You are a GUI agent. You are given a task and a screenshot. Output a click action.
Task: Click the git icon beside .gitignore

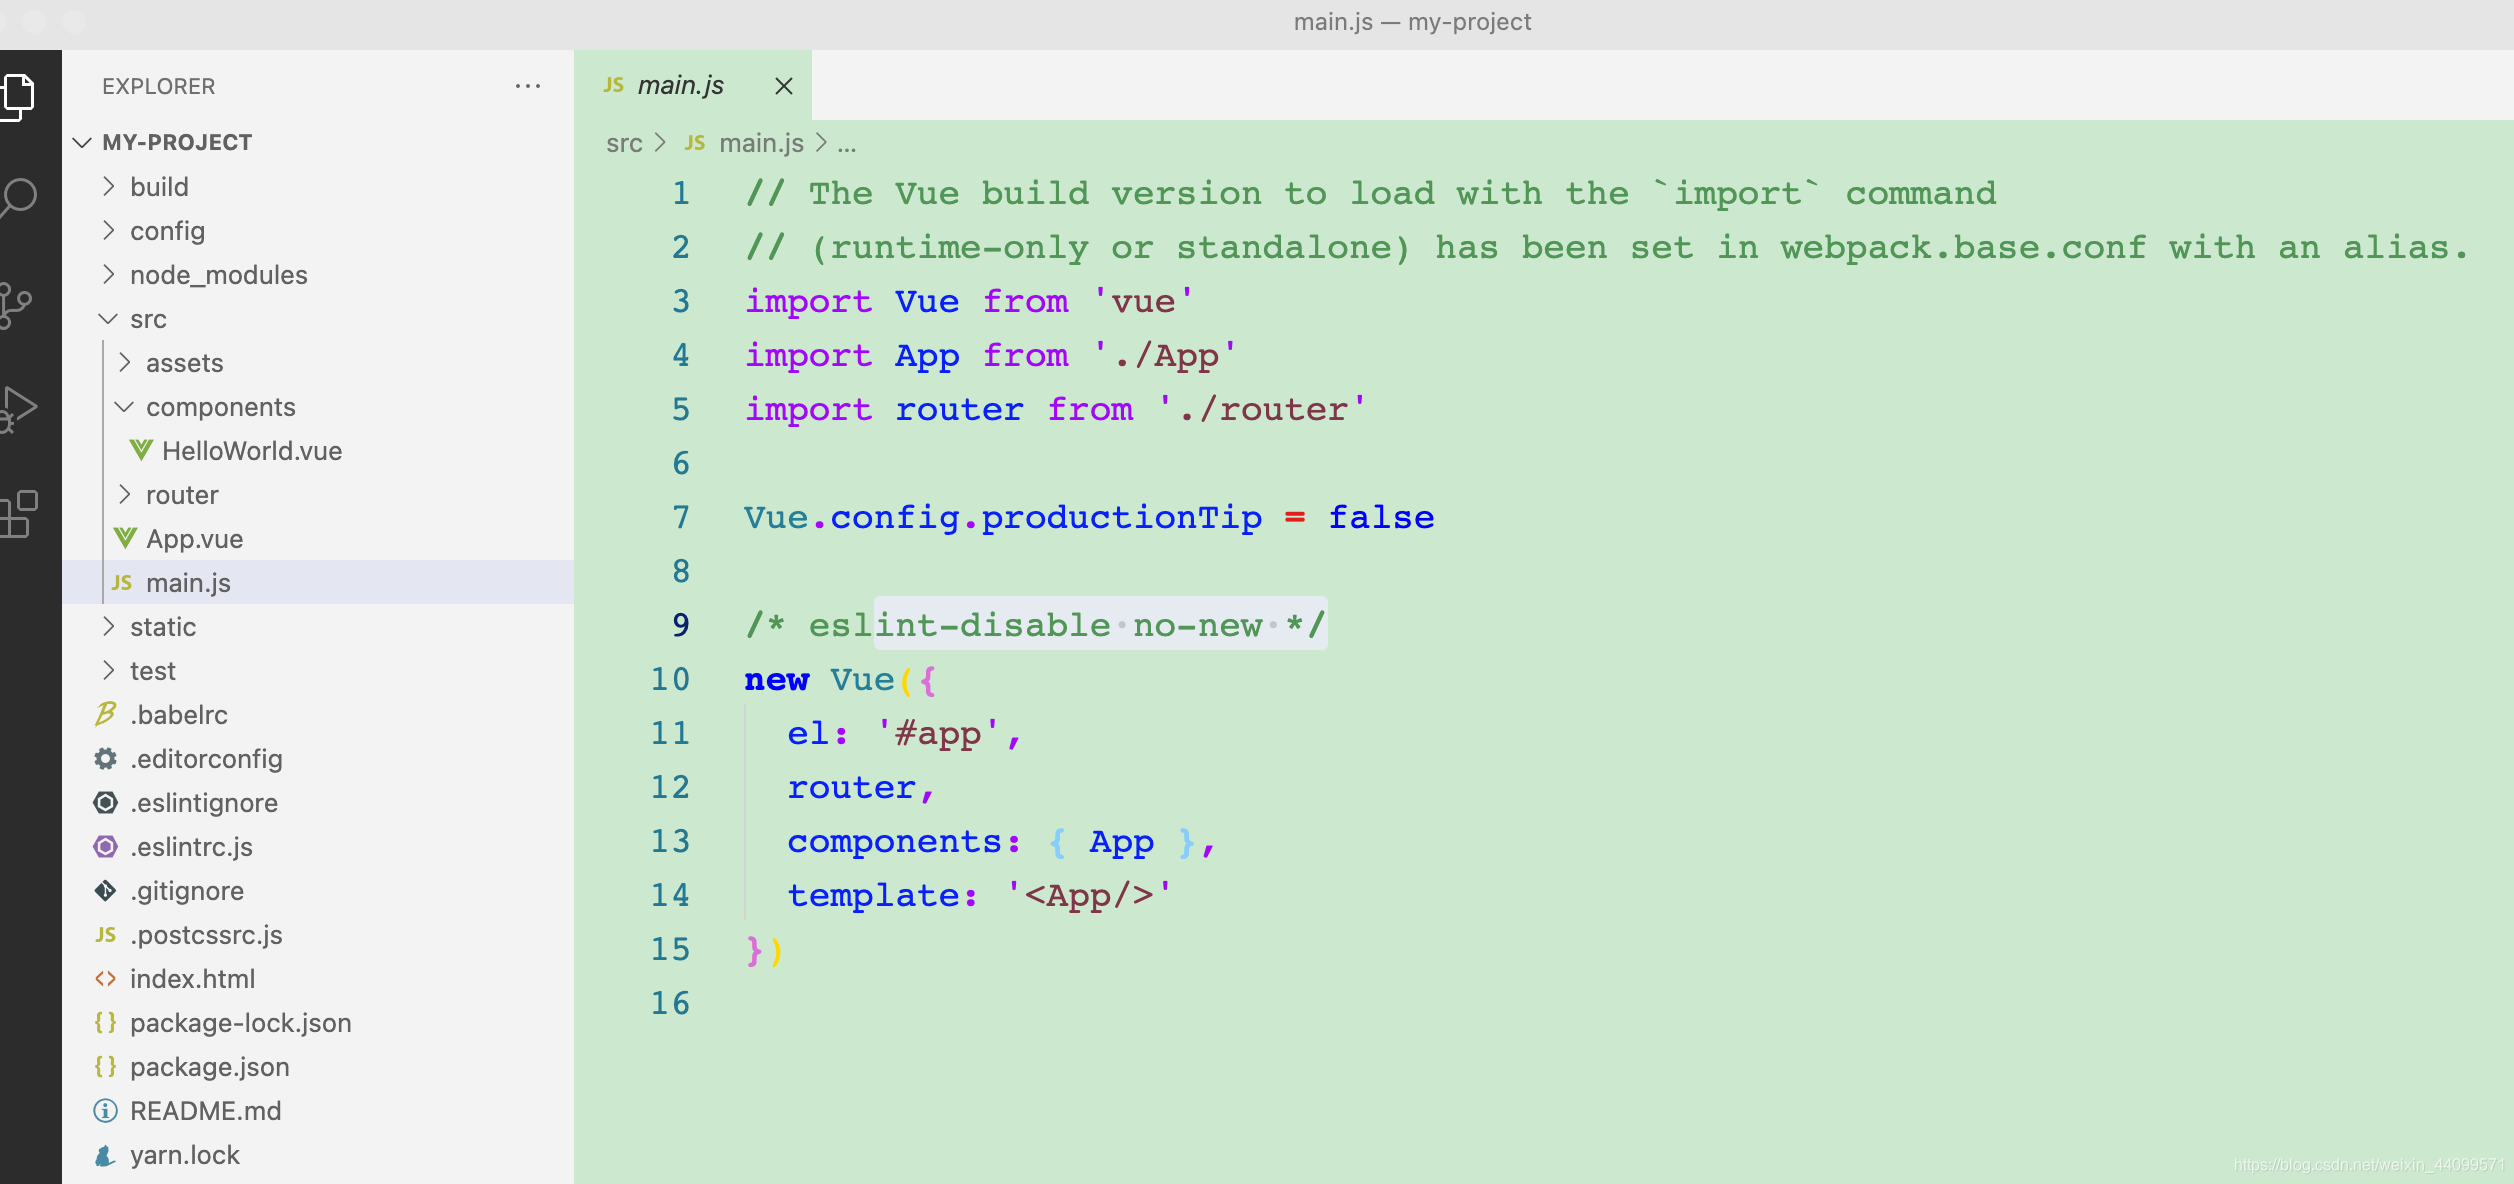105,891
